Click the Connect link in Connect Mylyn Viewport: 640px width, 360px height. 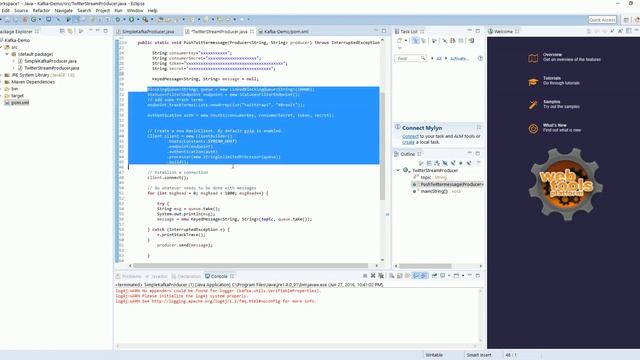point(410,136)
